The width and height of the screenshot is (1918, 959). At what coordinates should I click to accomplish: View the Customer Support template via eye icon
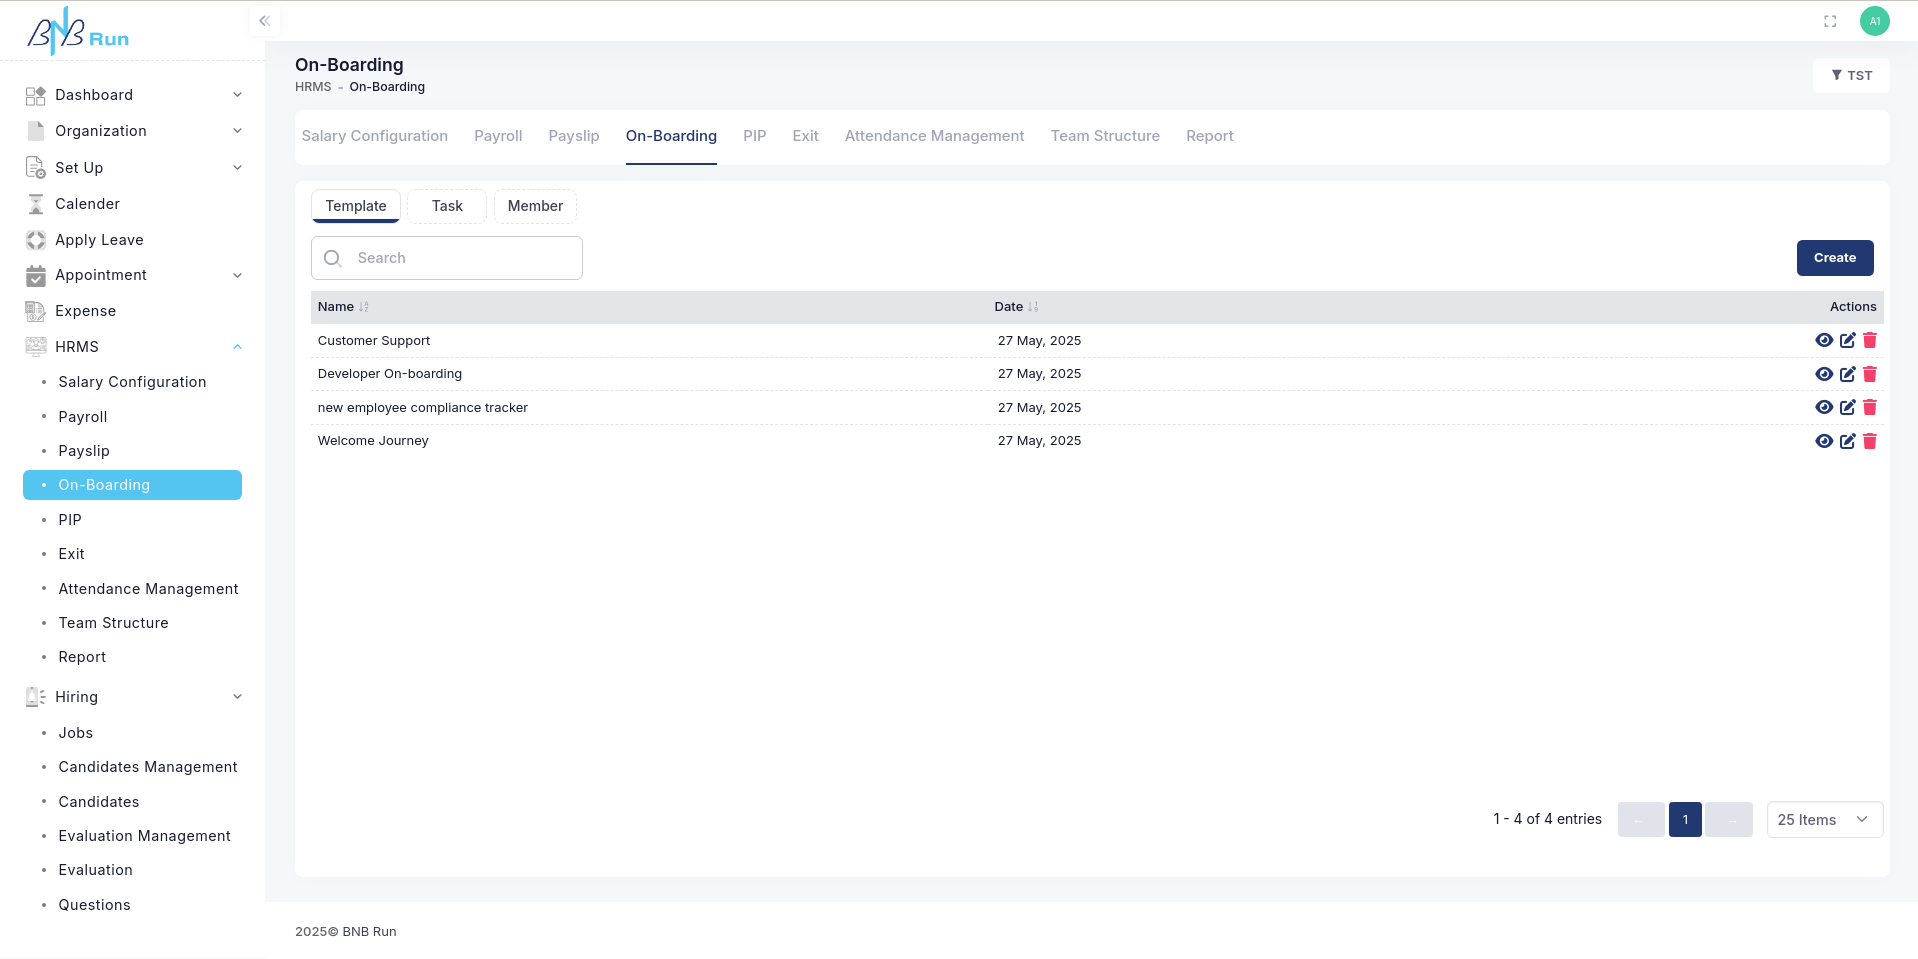coord(1824,340)
